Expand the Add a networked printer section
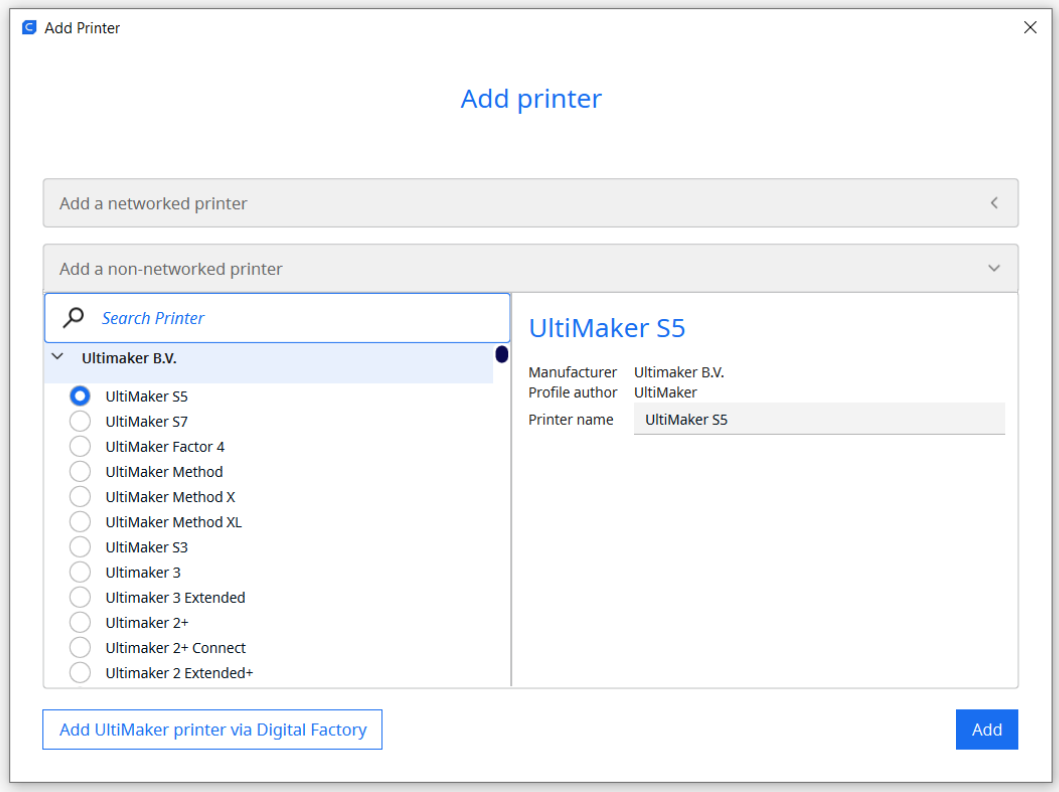Viewport: 1059px width, 792px height. coord(530,203)
